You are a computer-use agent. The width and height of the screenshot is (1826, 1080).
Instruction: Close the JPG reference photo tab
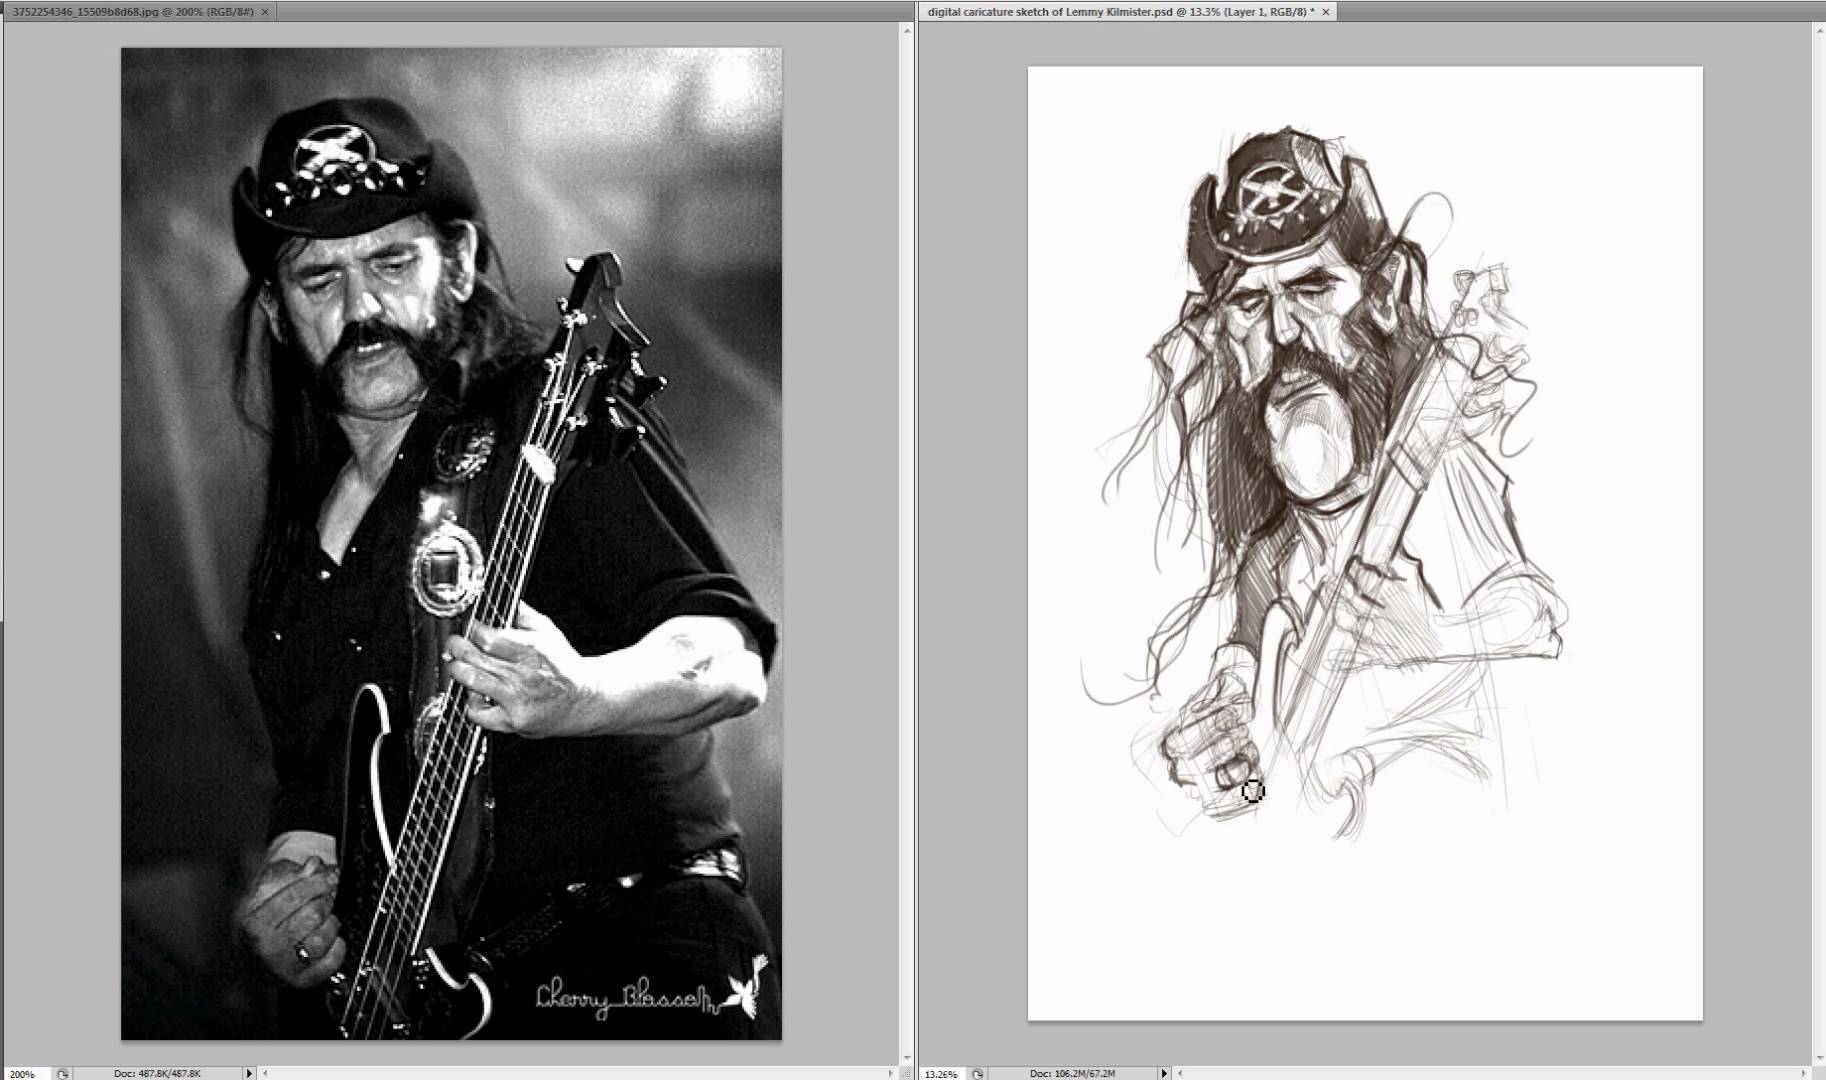click(264, 13)
